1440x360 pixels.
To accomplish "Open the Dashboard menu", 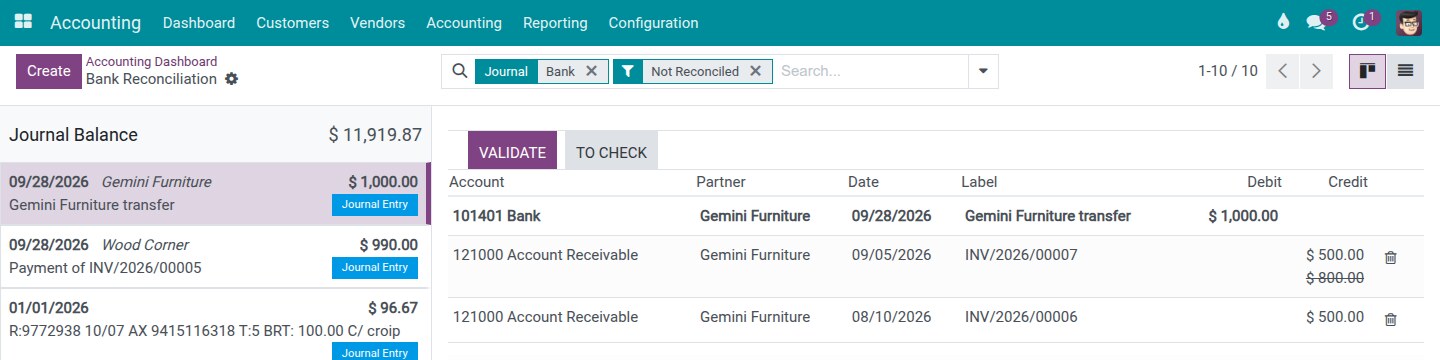I will click(199, 22).
